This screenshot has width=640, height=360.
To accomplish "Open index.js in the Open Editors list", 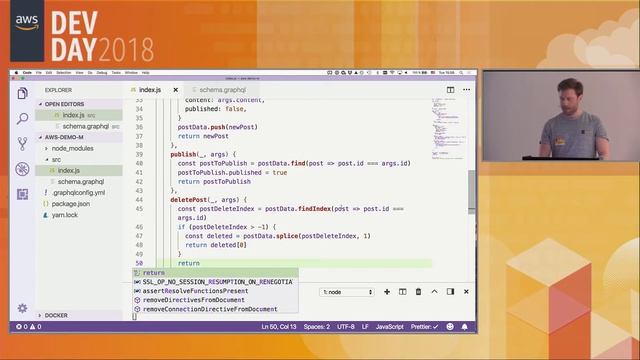I will click(79, 115).
